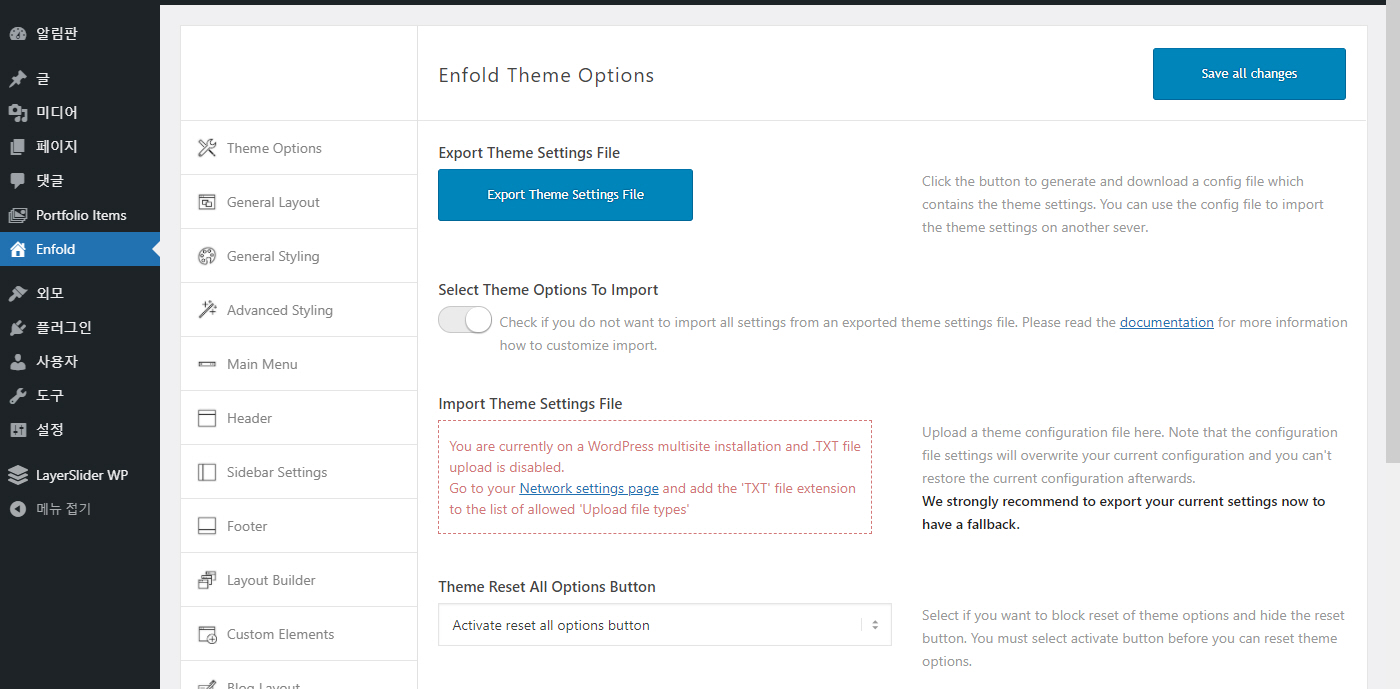The width and height of the screenshot is (1400, 689).
Task: Click the Enfold house icon
Action: point(18,249)
